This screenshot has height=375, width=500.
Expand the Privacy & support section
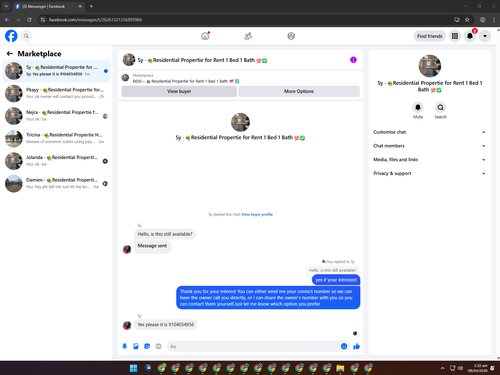(x=429, y=173)
